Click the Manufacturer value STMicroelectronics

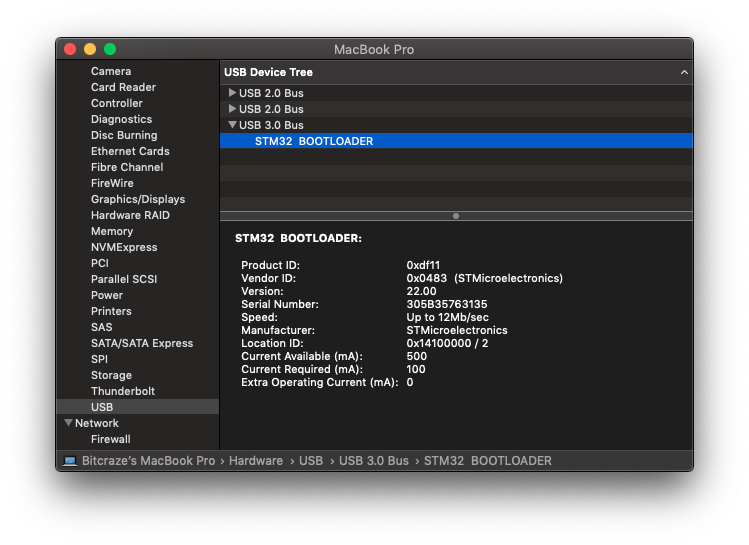tap(457, 330)
